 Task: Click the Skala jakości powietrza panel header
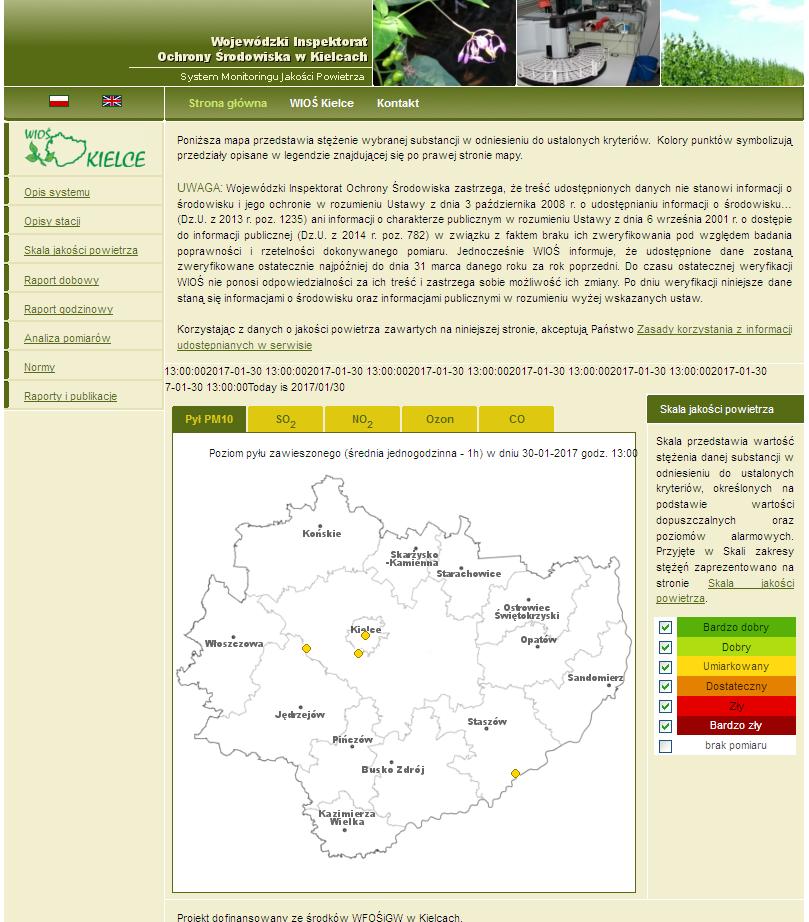point(725,409)
